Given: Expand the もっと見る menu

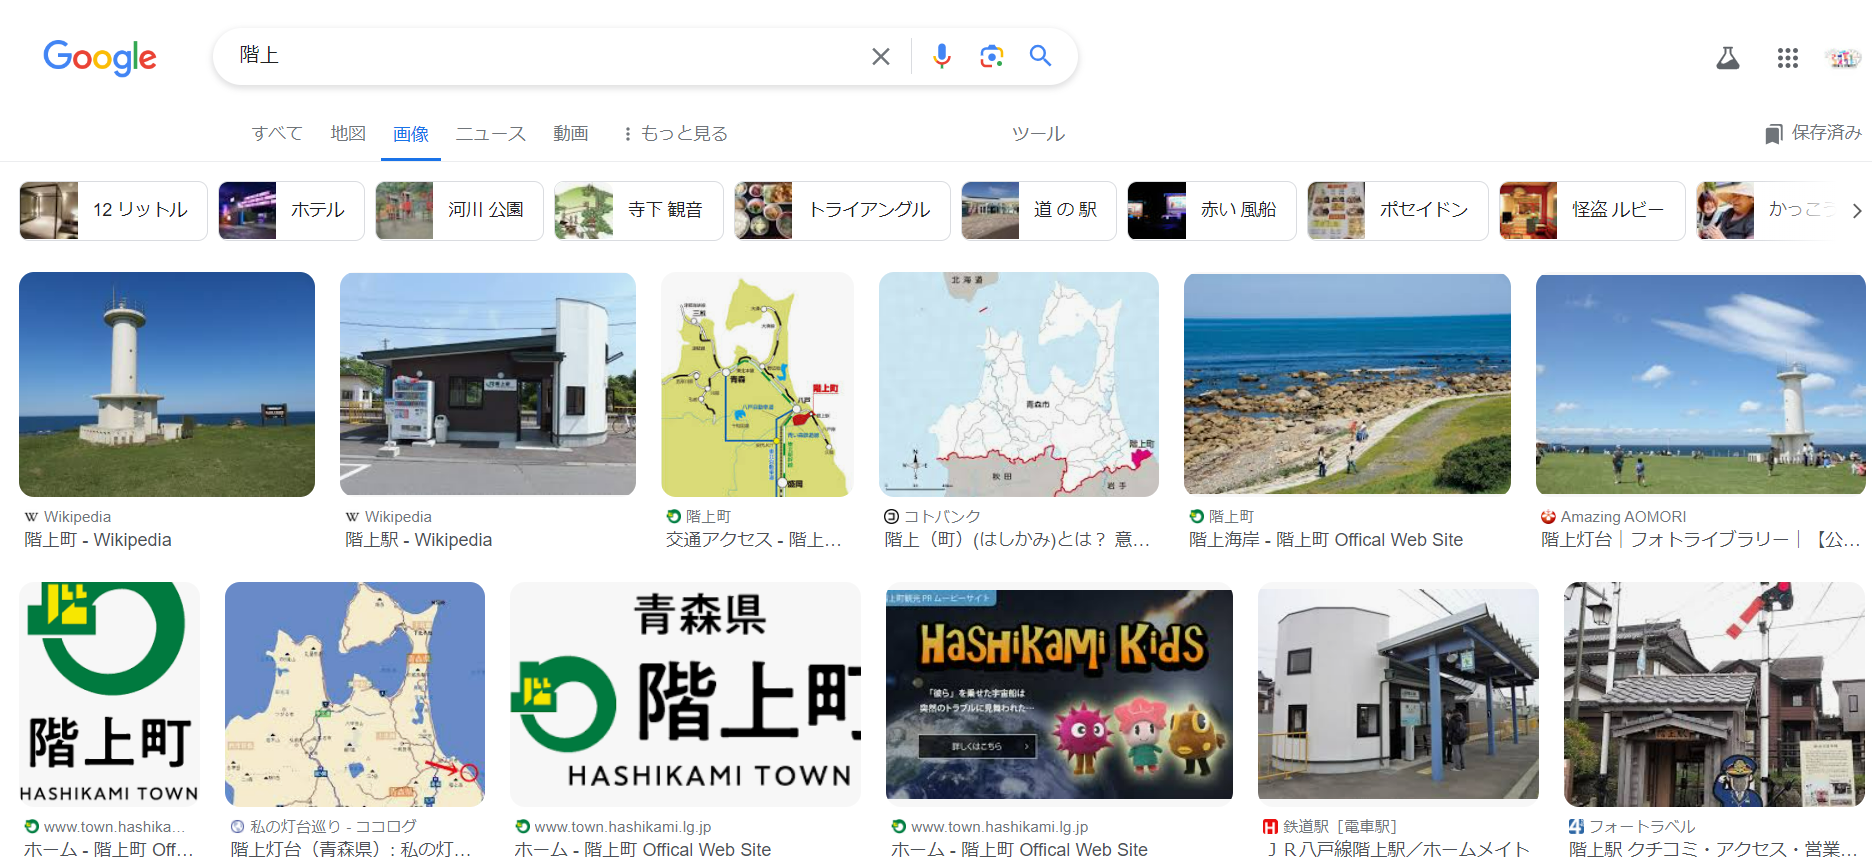Looking at the screenshot, I should 676,134.
